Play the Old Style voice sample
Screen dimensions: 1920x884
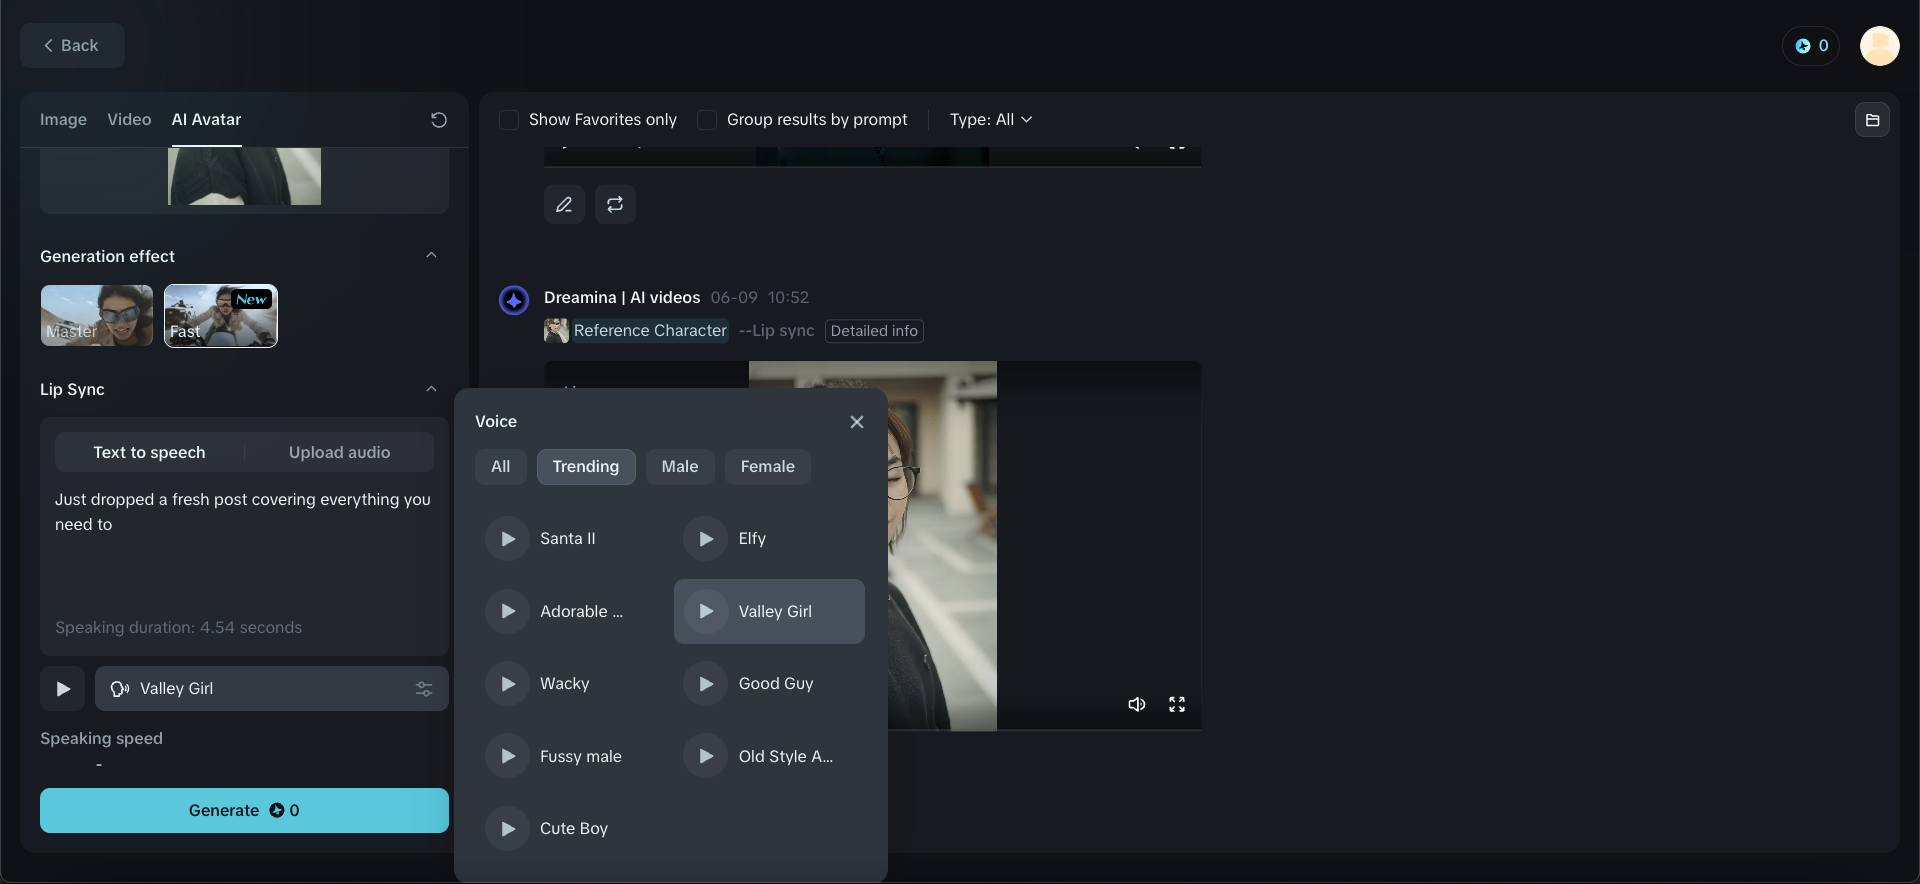(x=706, y=757)
